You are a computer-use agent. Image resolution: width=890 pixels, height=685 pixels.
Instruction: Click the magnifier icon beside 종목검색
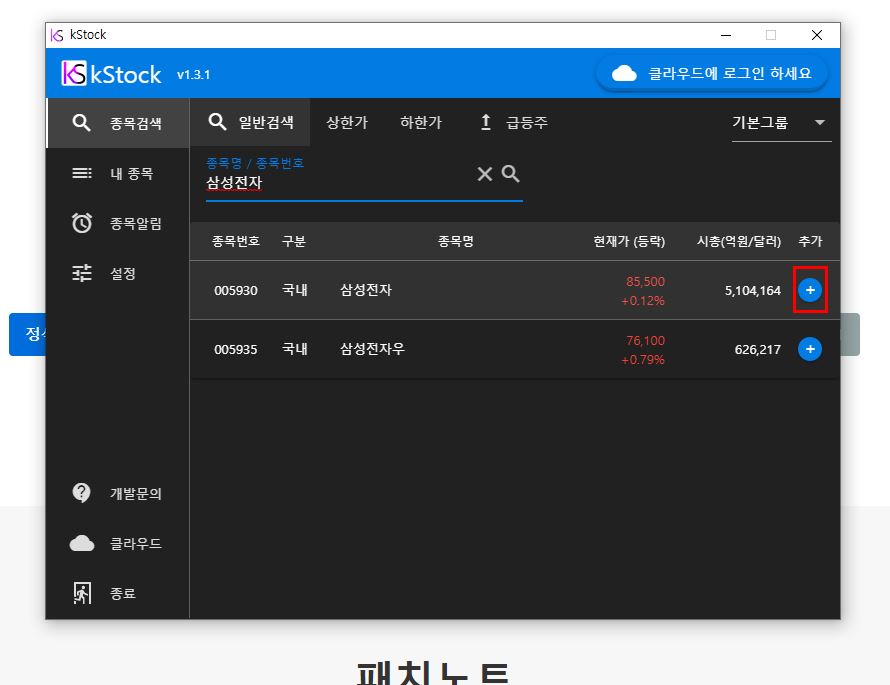pyautogui.click(x=82, y=123)
